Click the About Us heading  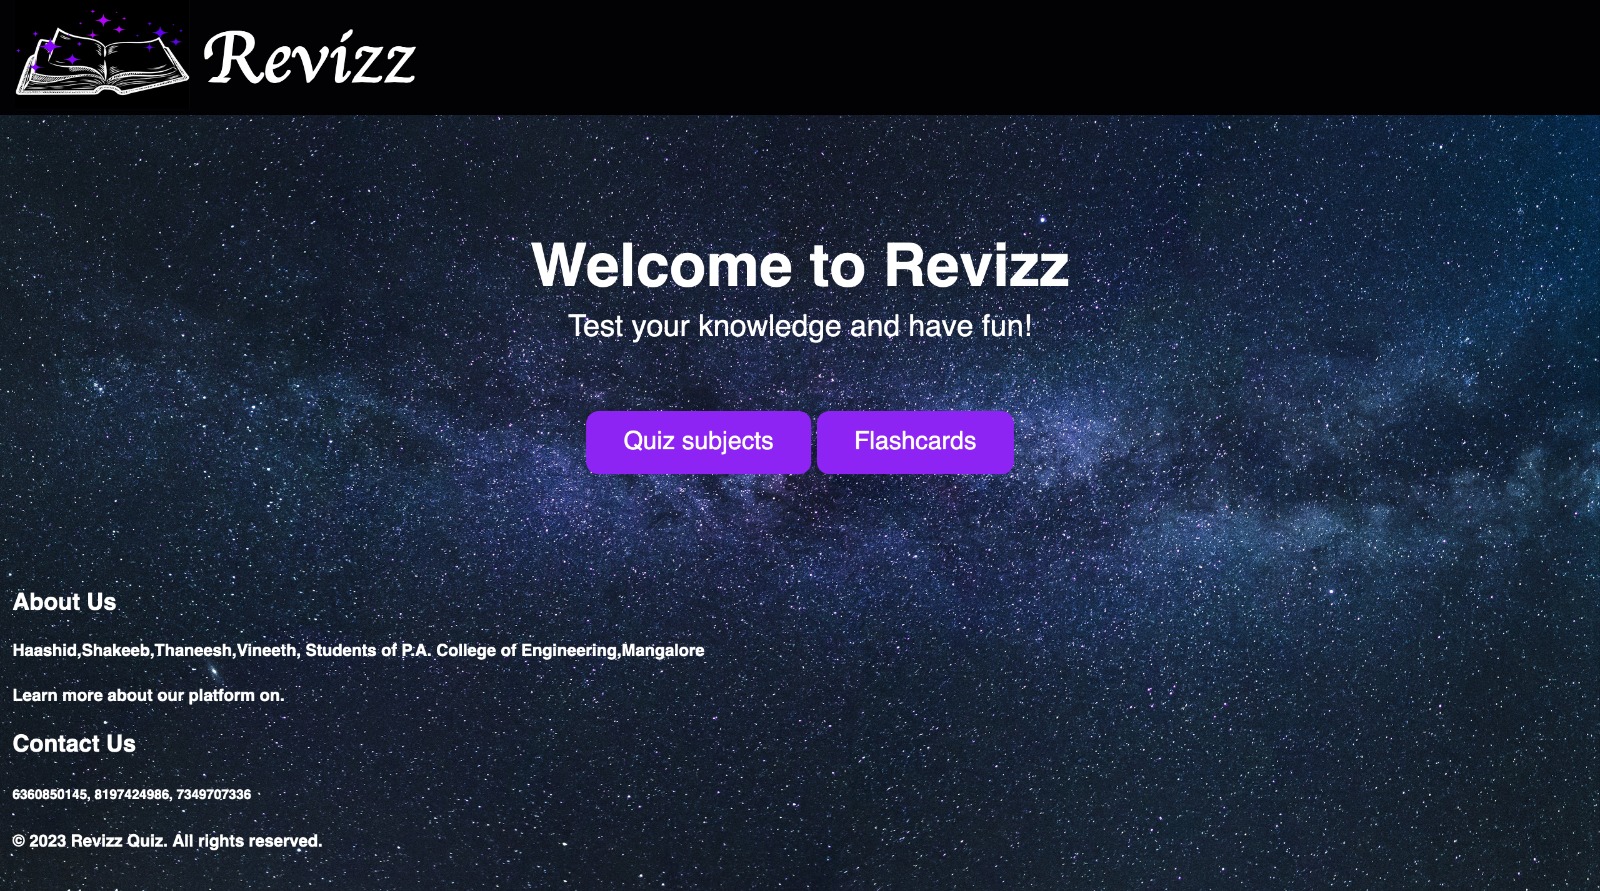64,602
